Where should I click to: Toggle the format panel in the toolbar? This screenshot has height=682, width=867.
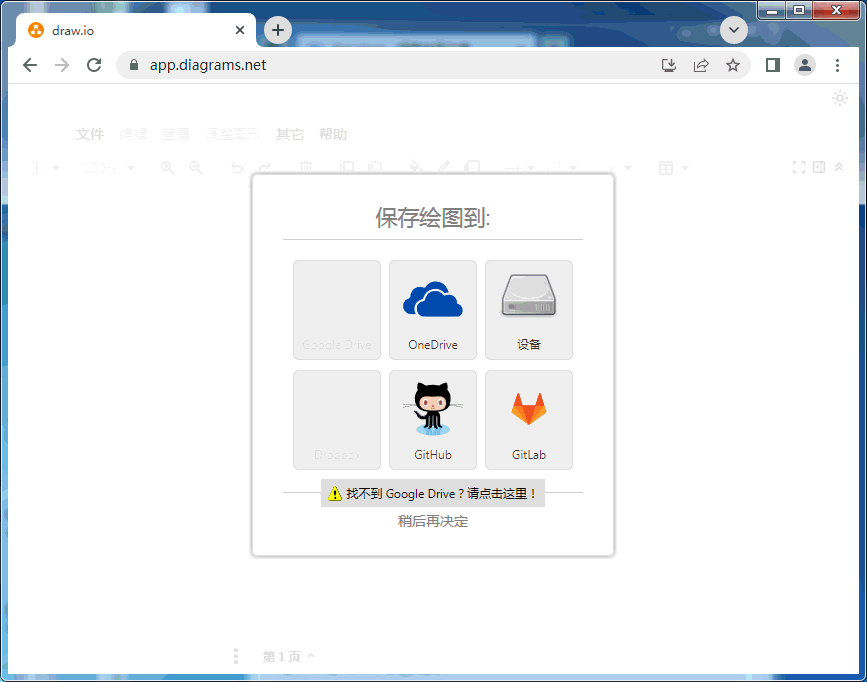[819, 167]
